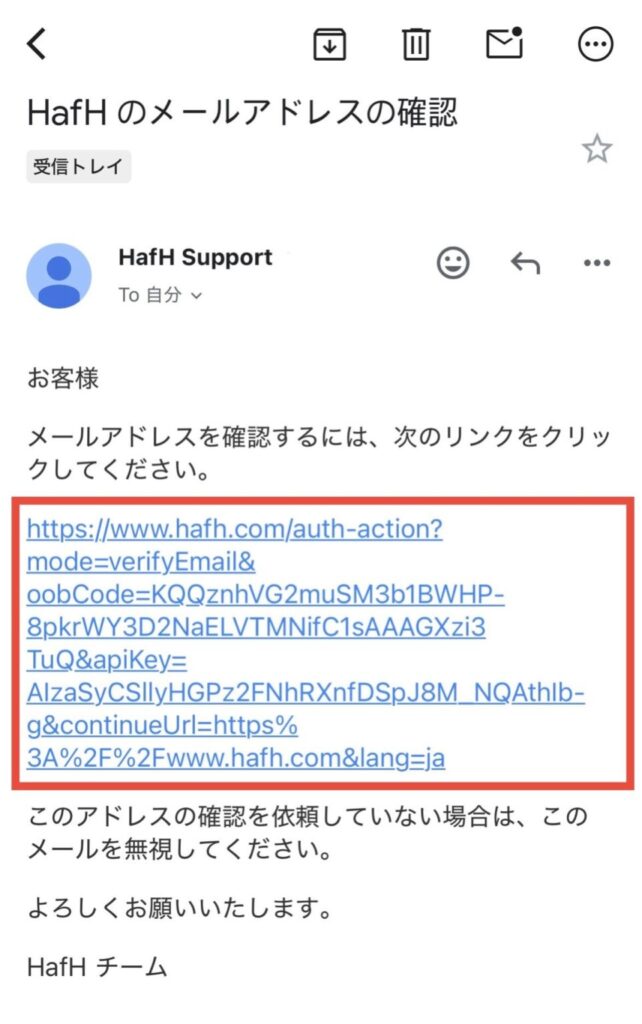
Task: Open message options three-dot menu
Action: pos(597,263)
